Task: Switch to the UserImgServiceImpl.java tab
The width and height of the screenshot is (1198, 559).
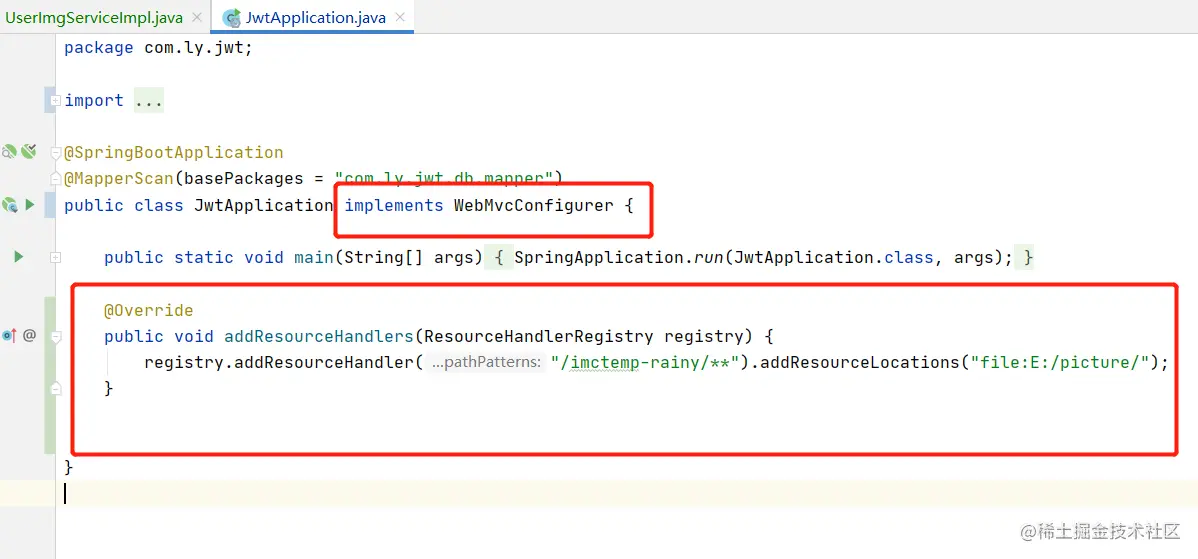Action: click(x=94, y=17)
